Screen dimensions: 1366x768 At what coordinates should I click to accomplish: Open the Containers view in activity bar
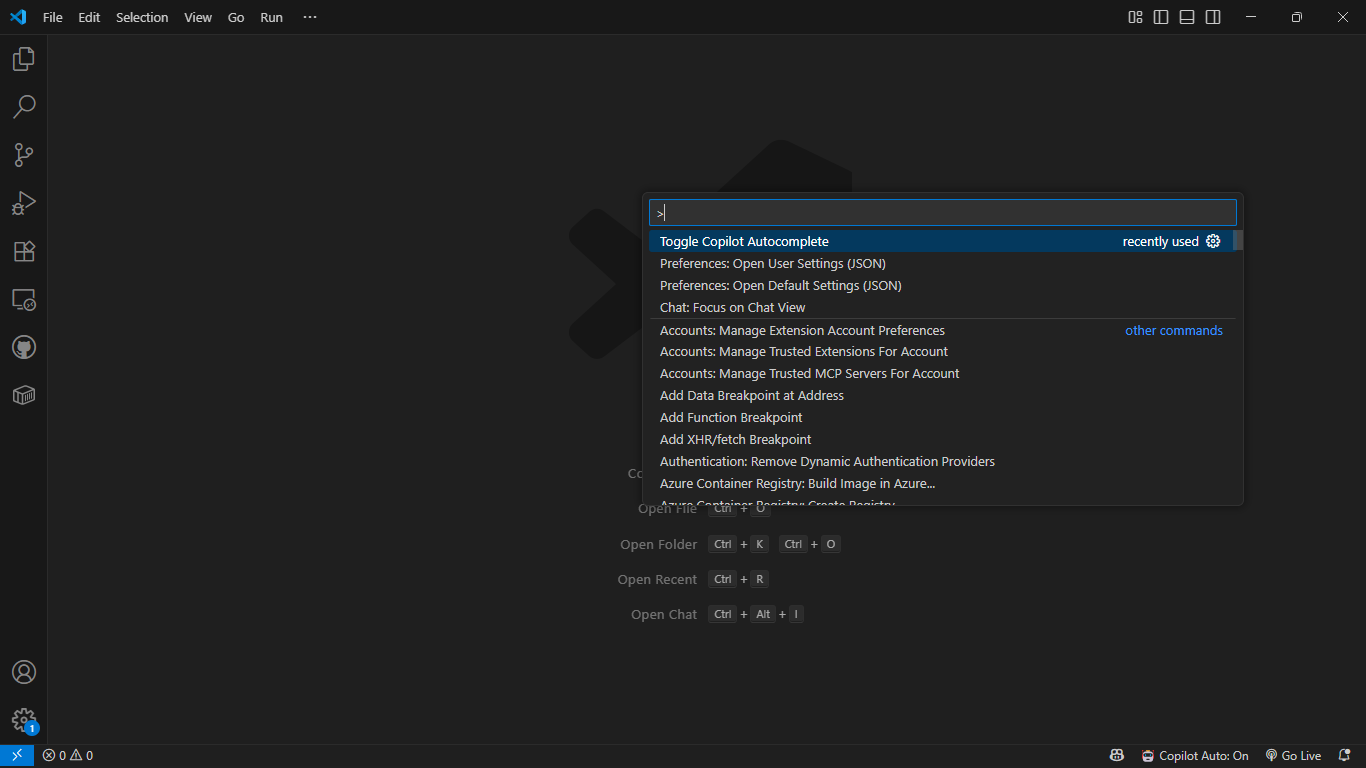[24, 395]
